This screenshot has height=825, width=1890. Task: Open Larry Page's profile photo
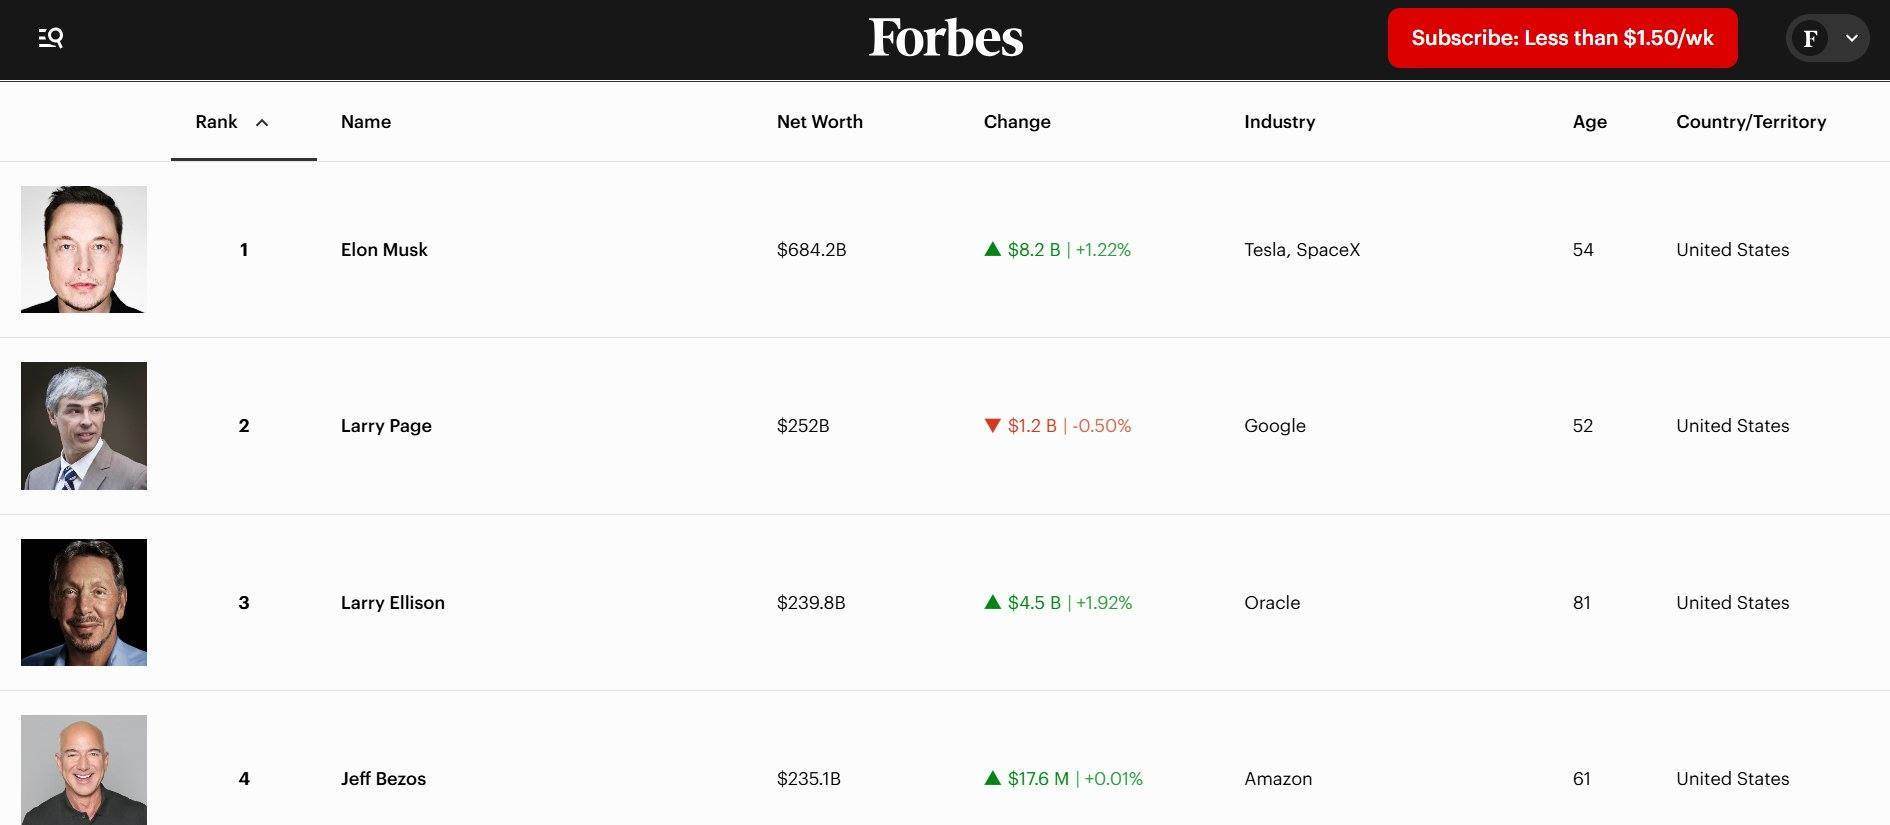pyautogui.click(x=84, y=426)
